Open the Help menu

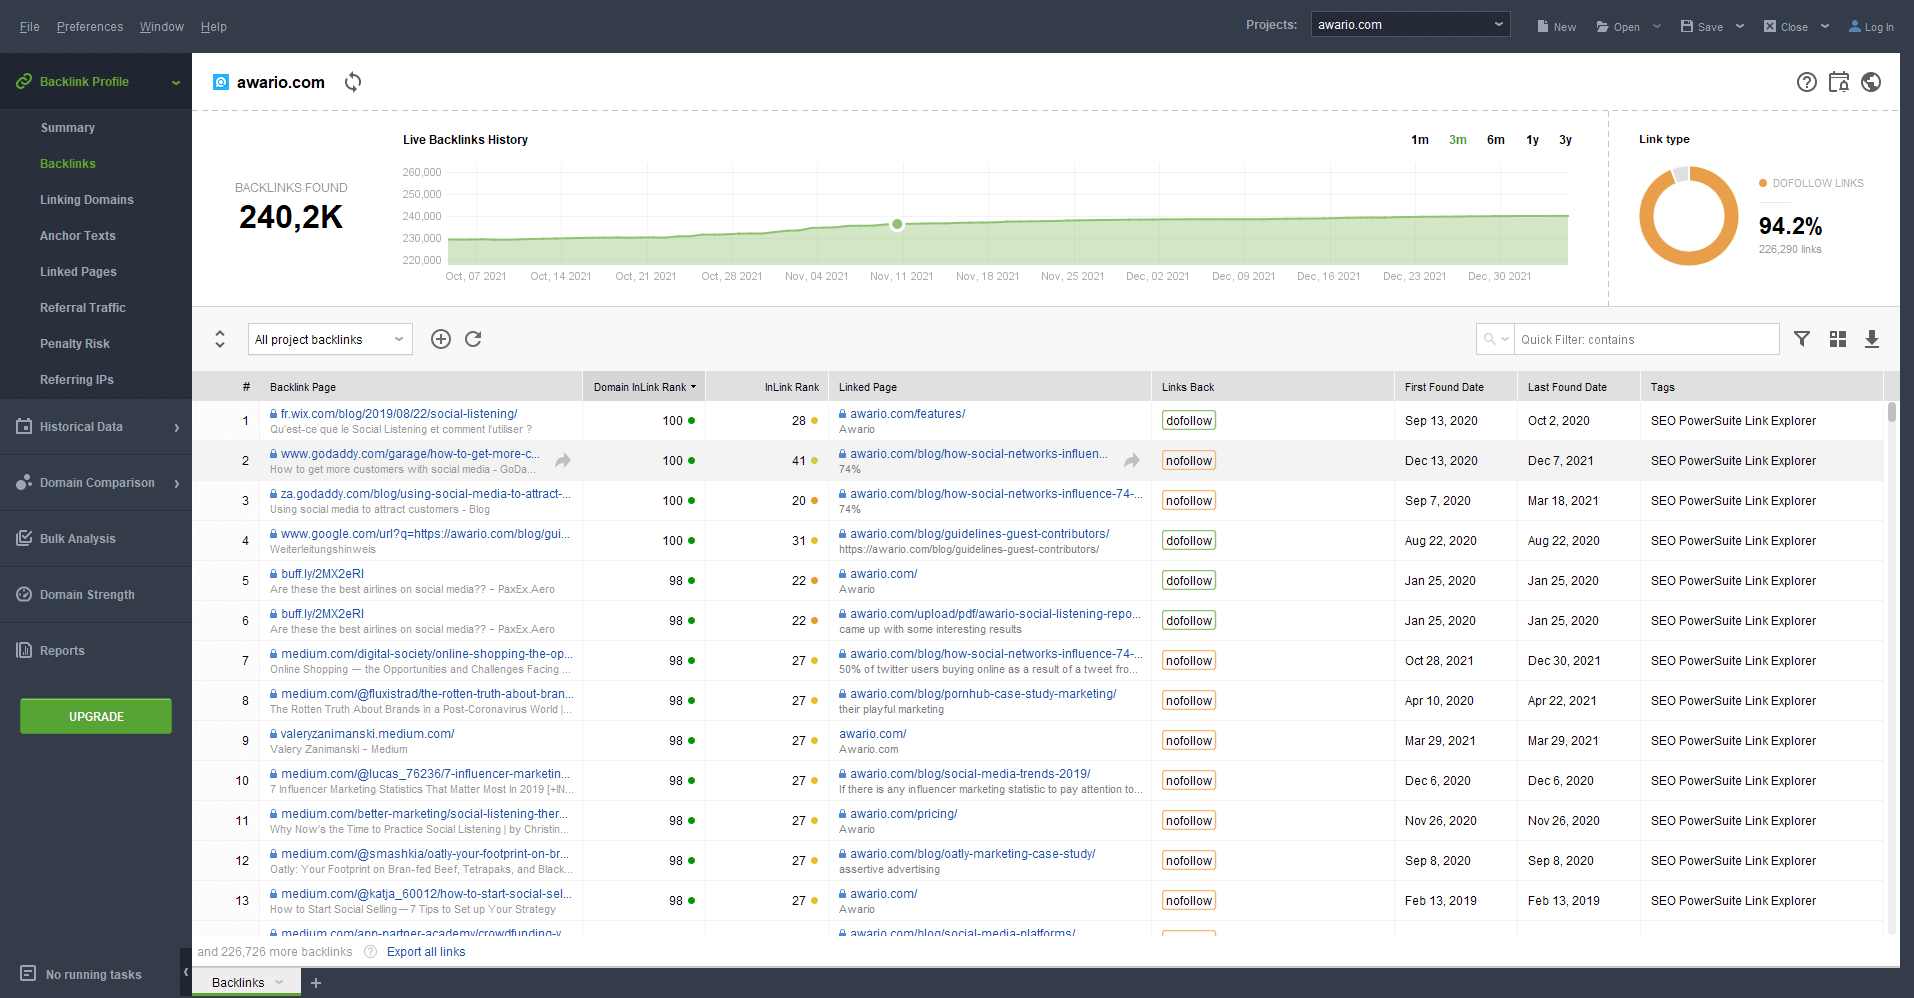pyautogui.click(x=214, y=26)
